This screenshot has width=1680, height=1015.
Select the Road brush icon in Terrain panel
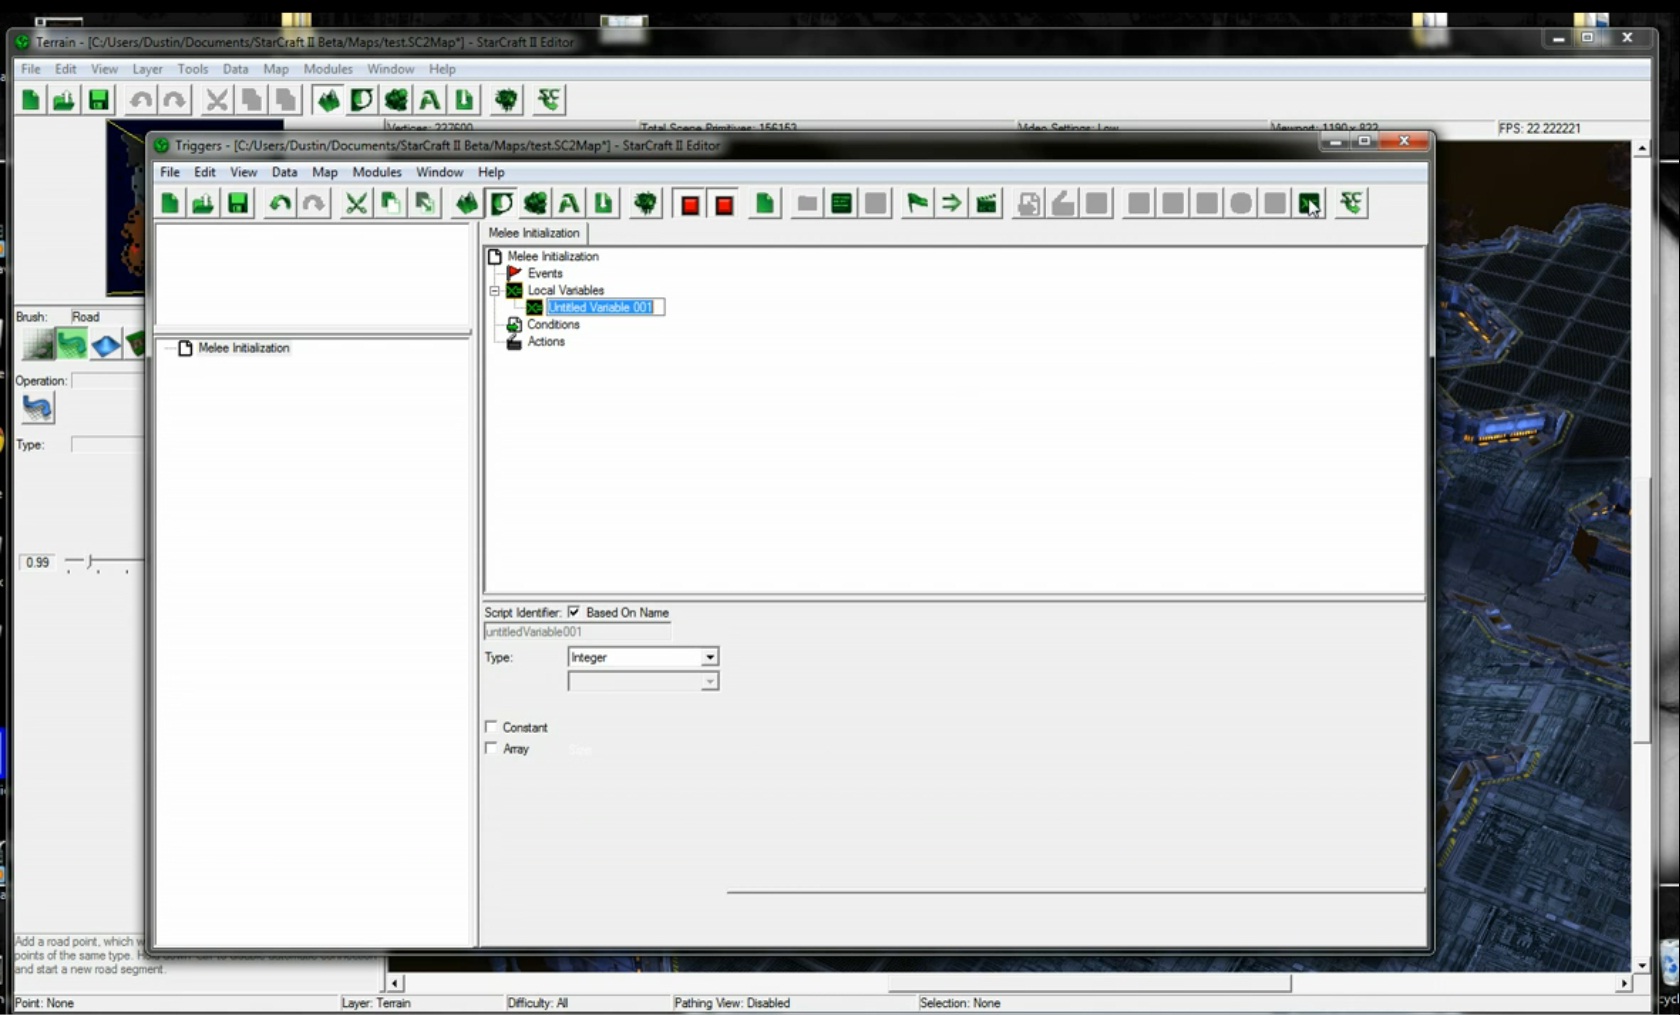pyautogui.click(x=72, y=344)
